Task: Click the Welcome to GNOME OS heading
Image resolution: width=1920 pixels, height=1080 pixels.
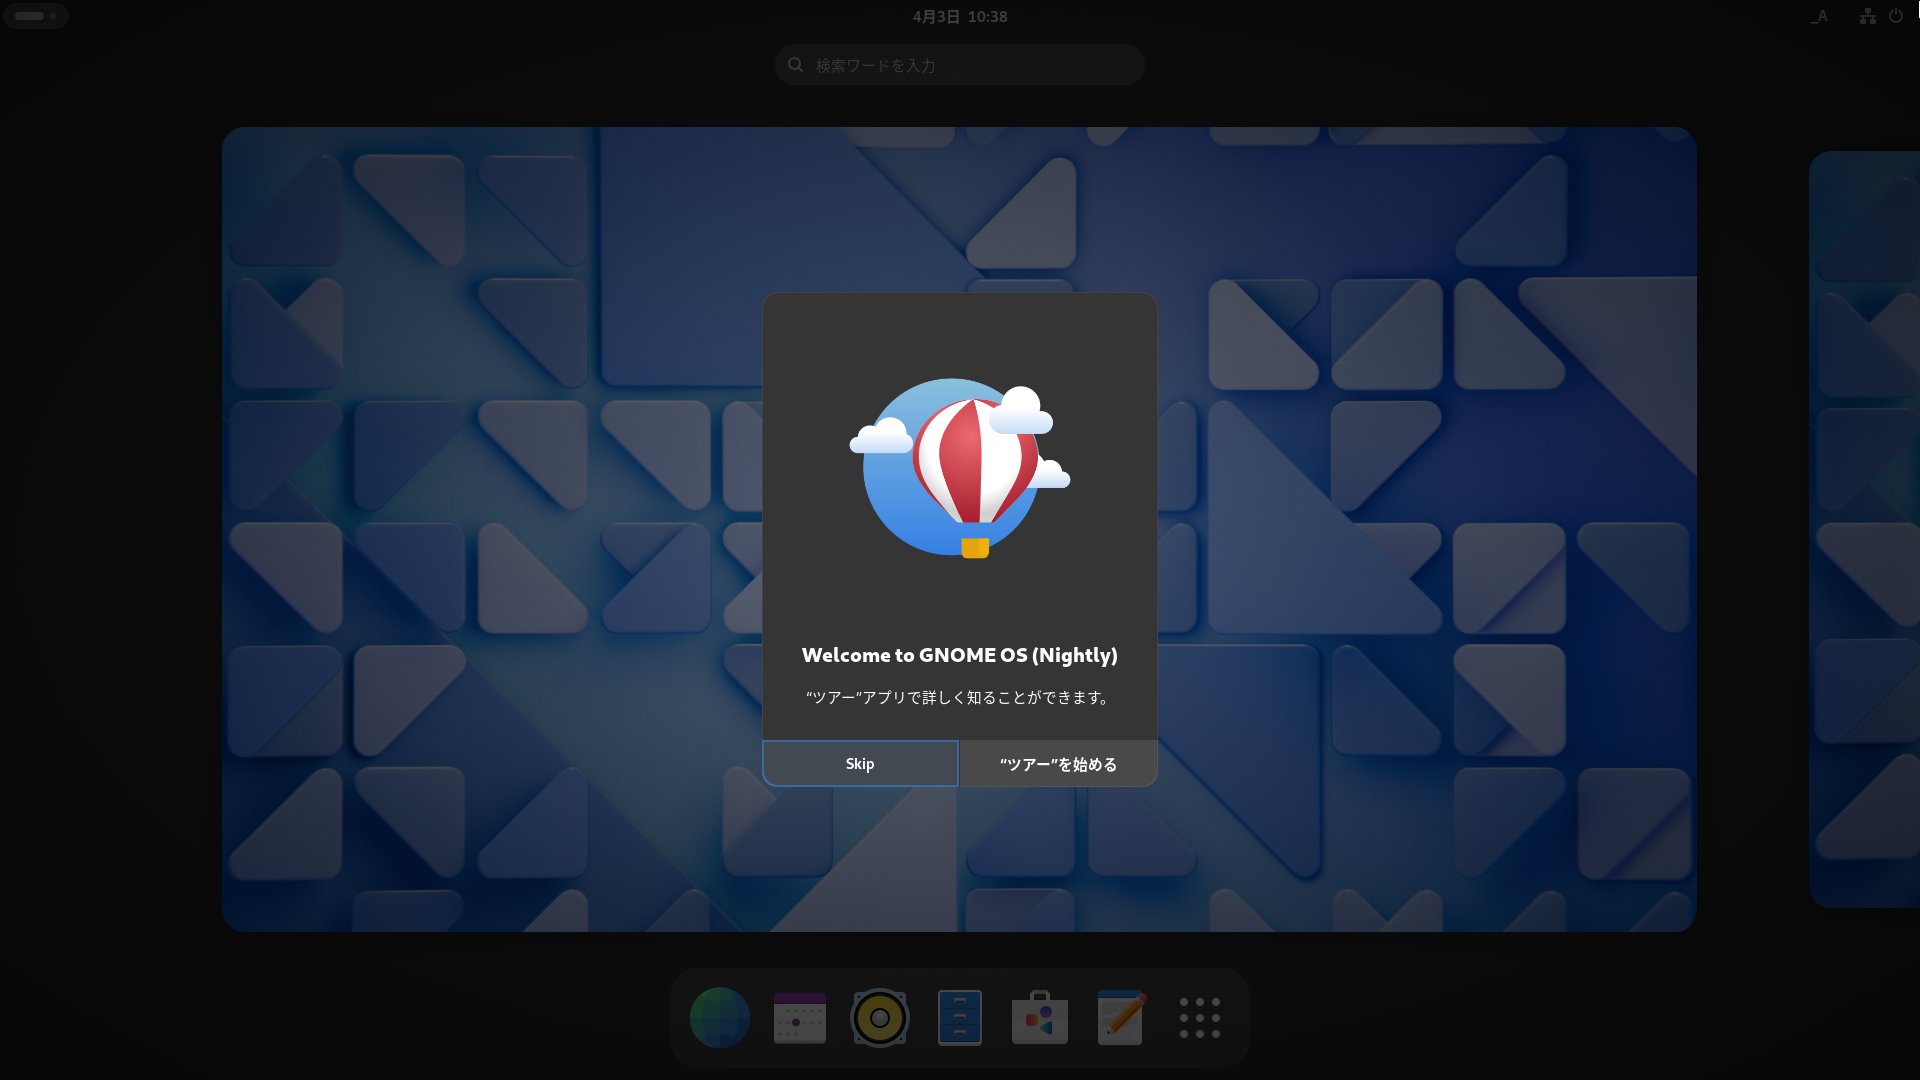Action: 959,655
